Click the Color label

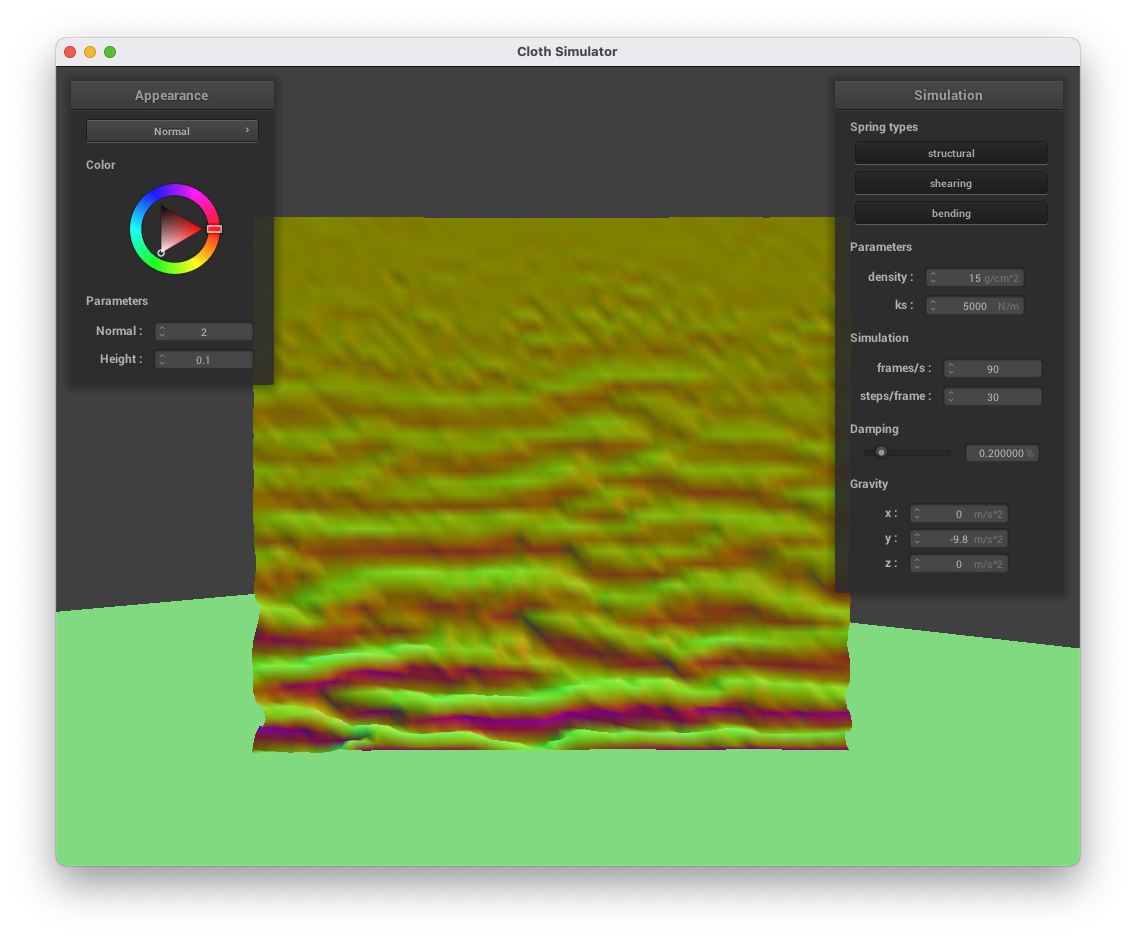point(101,165)
